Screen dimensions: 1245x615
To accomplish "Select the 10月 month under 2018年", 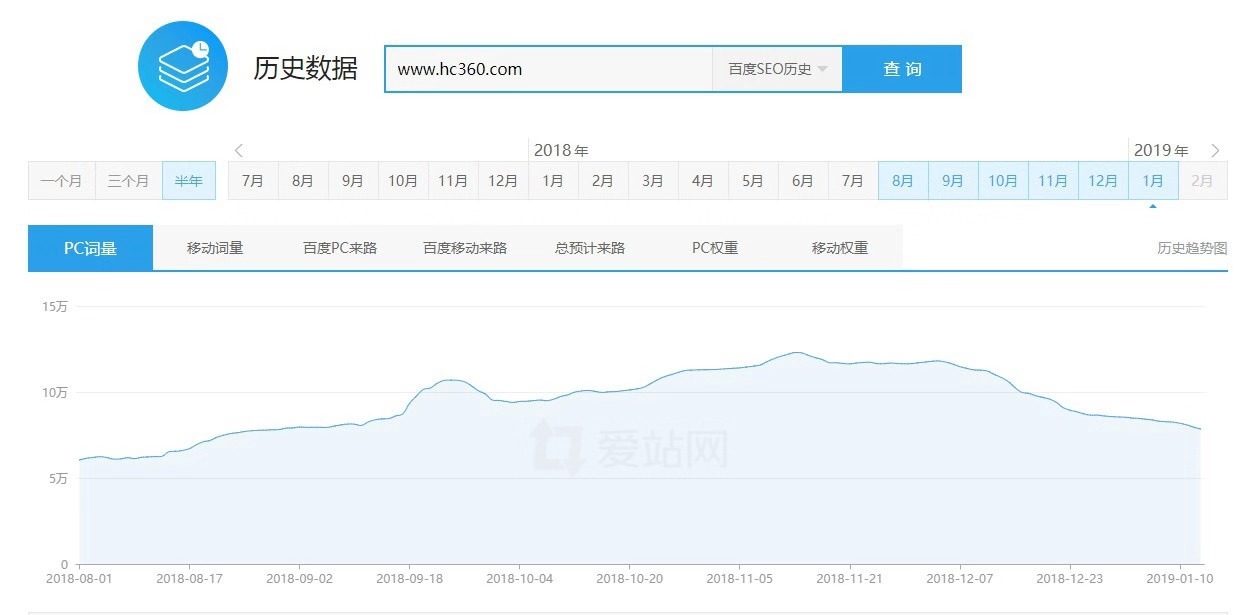I will tap(403, 181).
